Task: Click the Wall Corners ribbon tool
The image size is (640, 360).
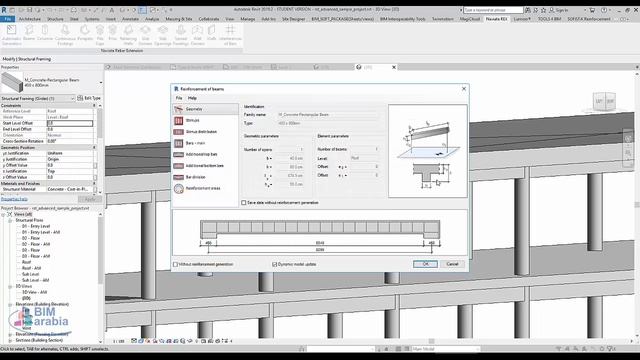Action: coord(198,34)
